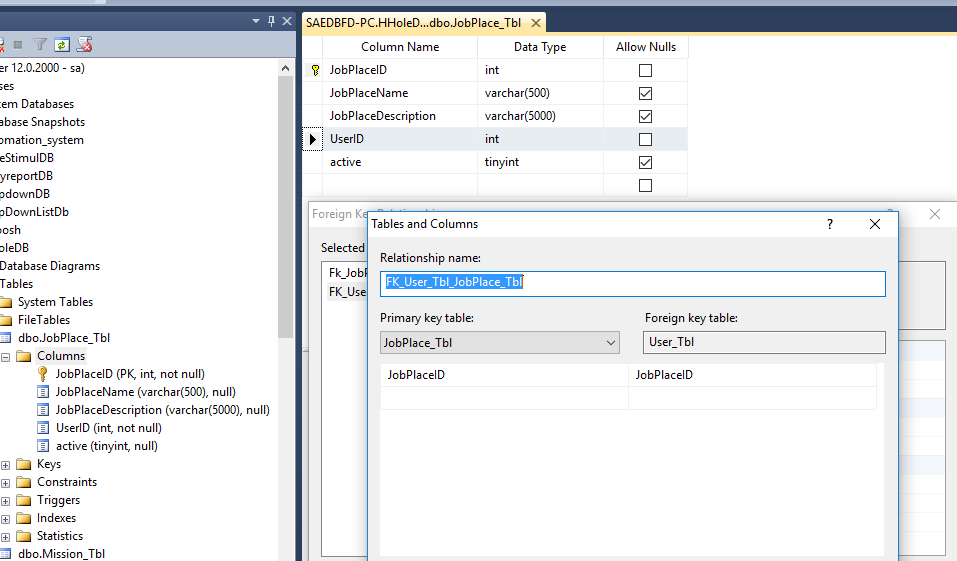Select foreign key column cell JobPlaceID in dialog
This screenshot has width=957, height=561.
[752, 375]
